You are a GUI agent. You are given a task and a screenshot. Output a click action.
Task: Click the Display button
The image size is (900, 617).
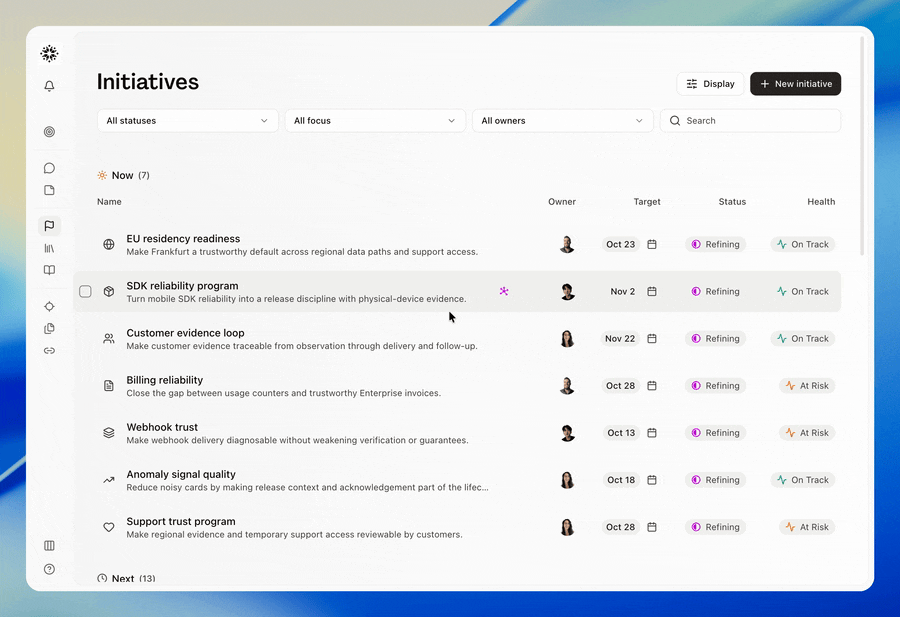pos(711,84)
